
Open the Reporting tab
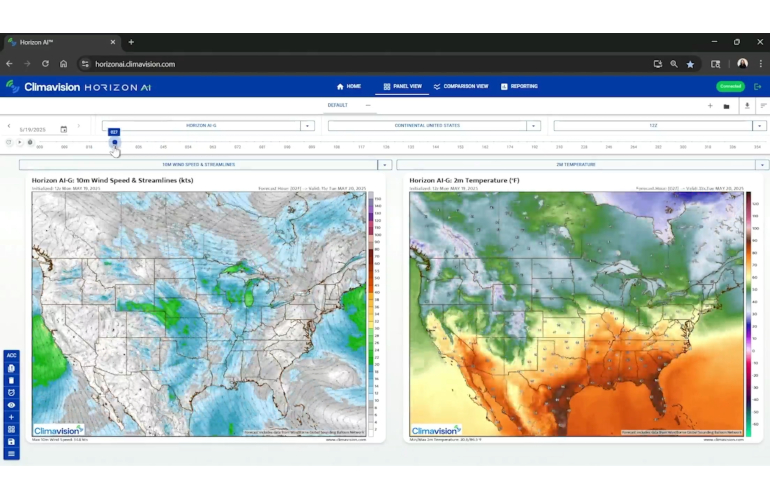pyautogui.click(x=519, y=87)
